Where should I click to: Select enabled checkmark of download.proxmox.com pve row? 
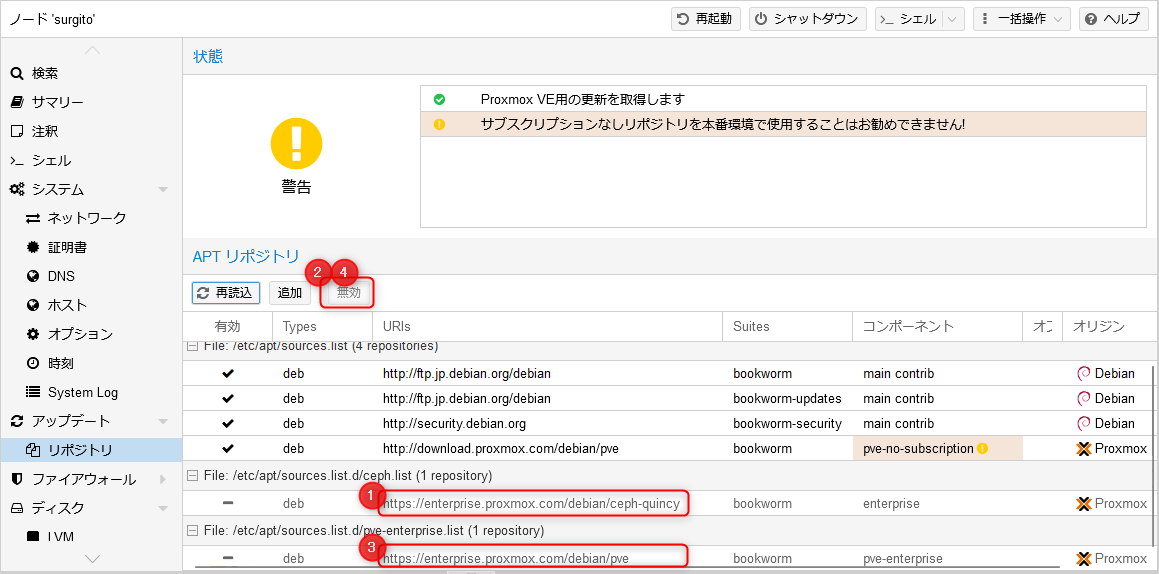coord(228,449)
